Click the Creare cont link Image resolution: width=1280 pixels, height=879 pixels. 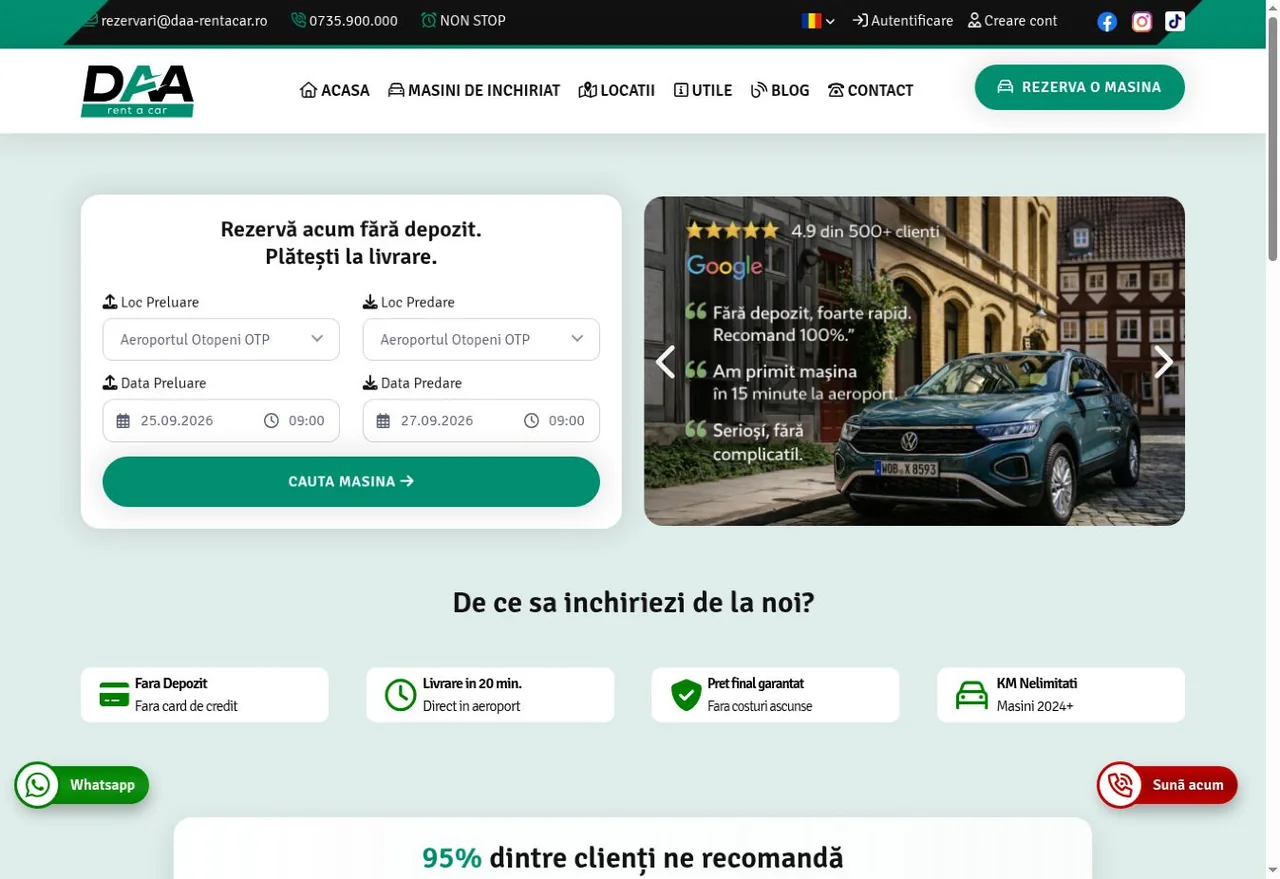[x=1013, y=21]
